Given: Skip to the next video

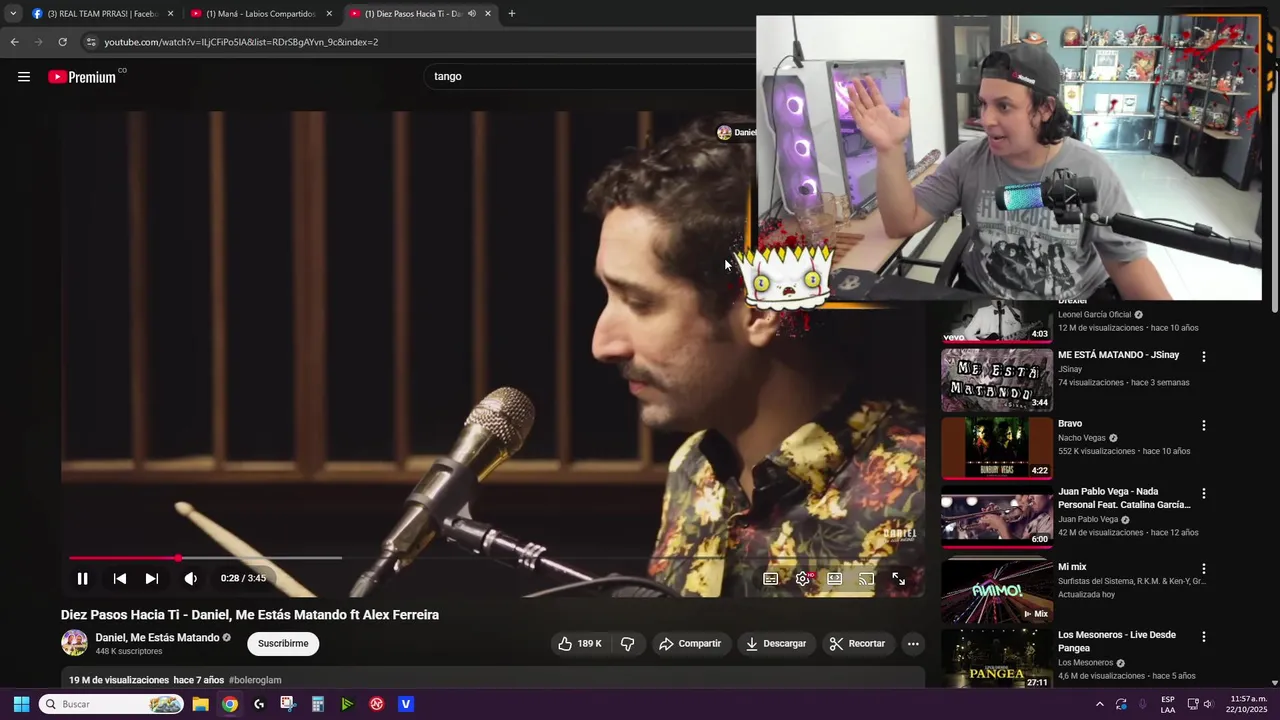Looking at the screenshot, I should click(x=151, y=578).
